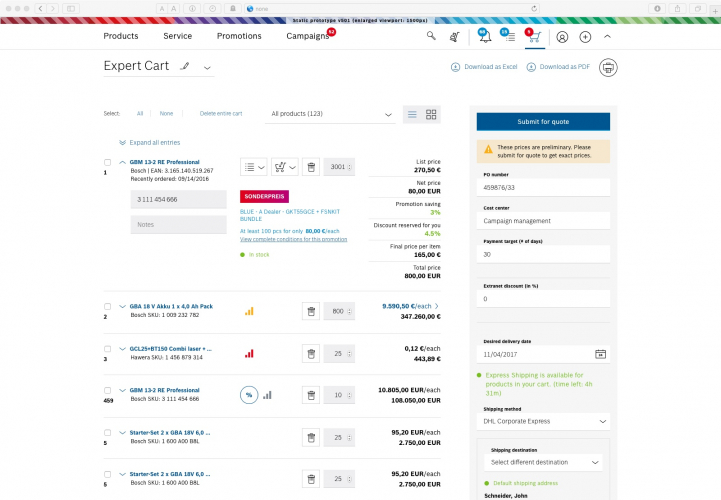721x500 pixels.
Task: Open the cart action dropdown on row 1
Action: [x=285, y=167]
